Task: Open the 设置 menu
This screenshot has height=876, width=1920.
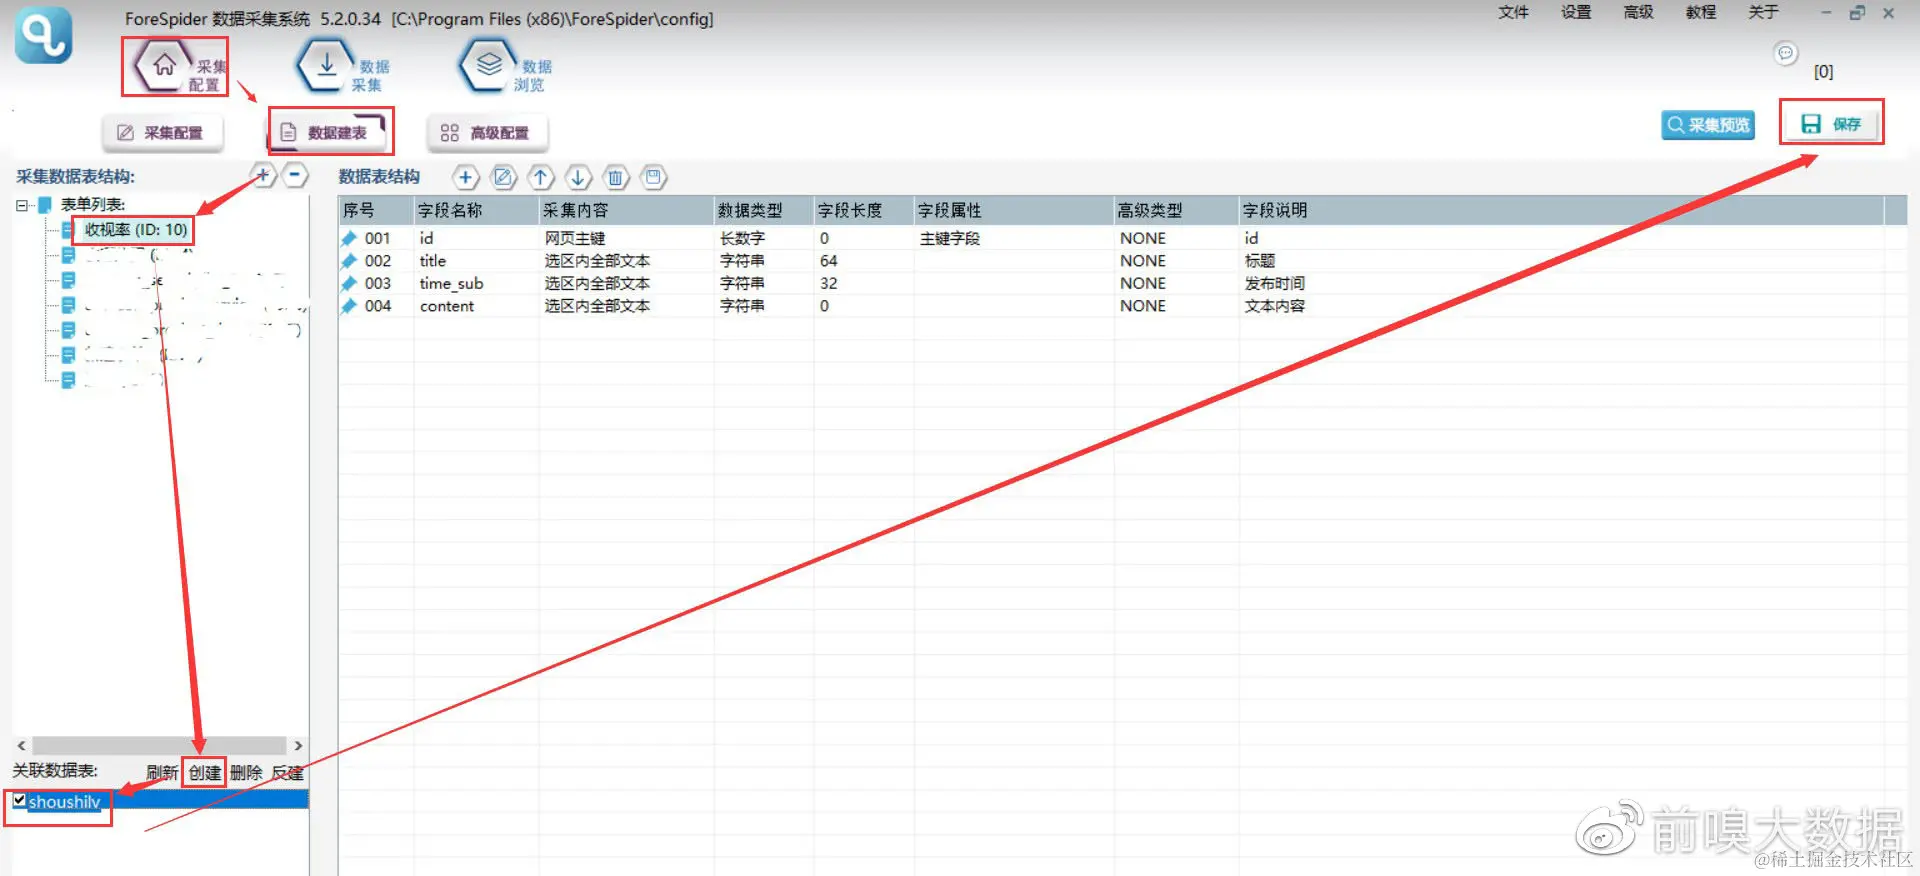Action: (1576, 12)
